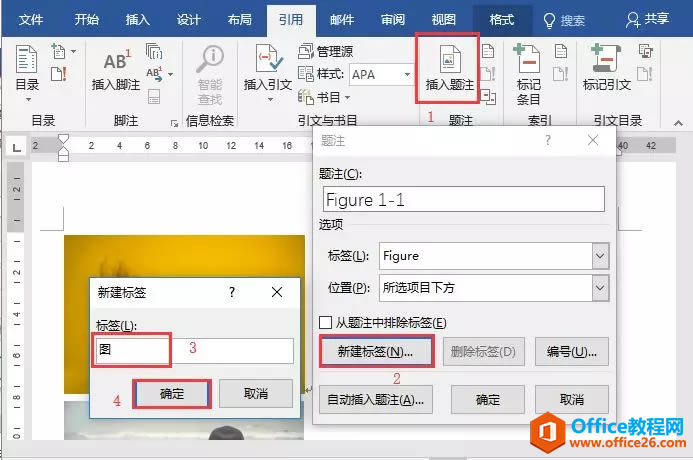The height and width of the screenshot is (460, 693).
Task: Collapse the ribbon with the chevron
Action: (x=678, y=123)
